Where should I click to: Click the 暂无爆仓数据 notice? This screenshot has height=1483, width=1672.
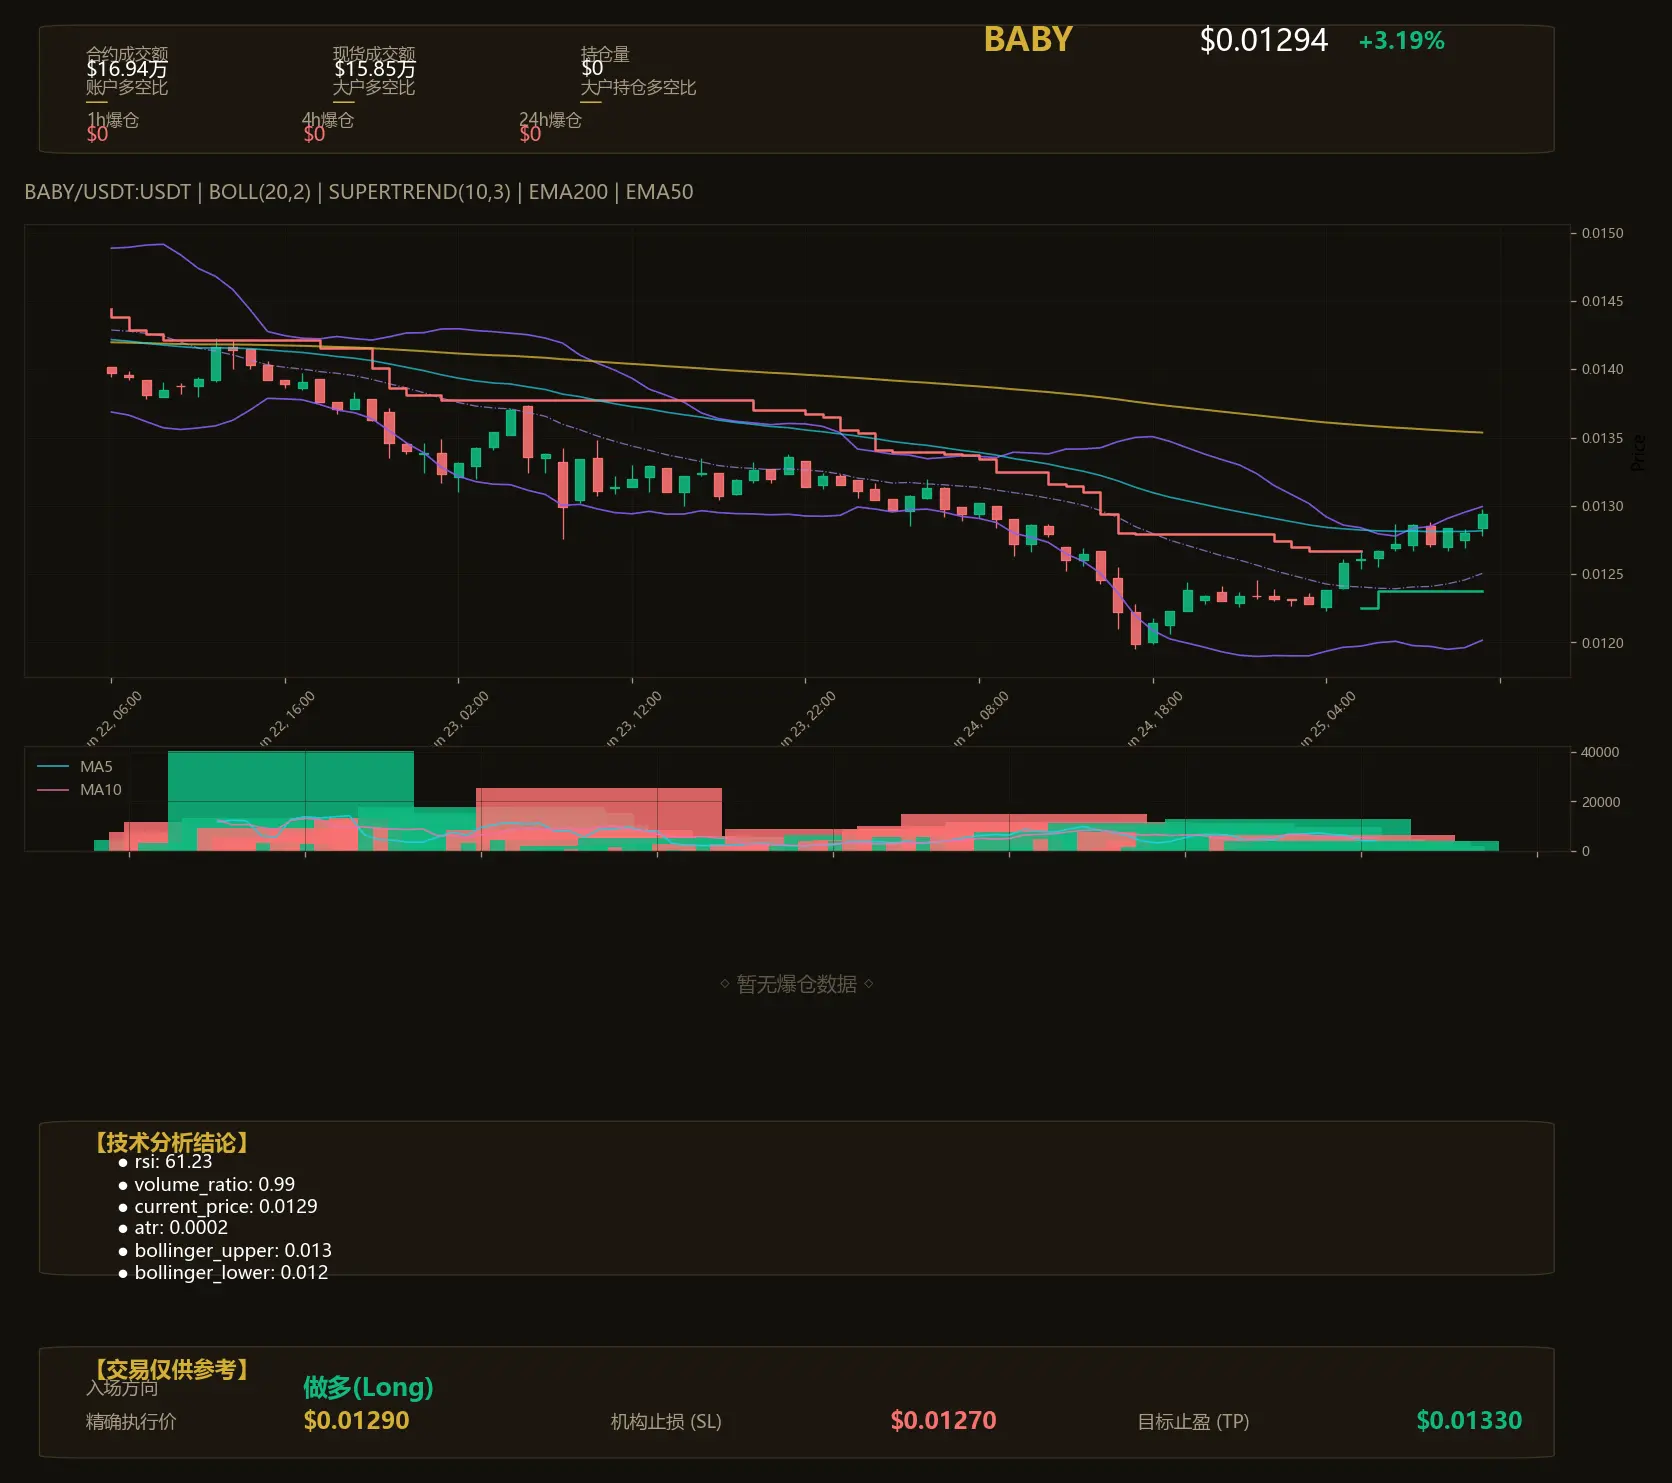(x=797, y=984)
